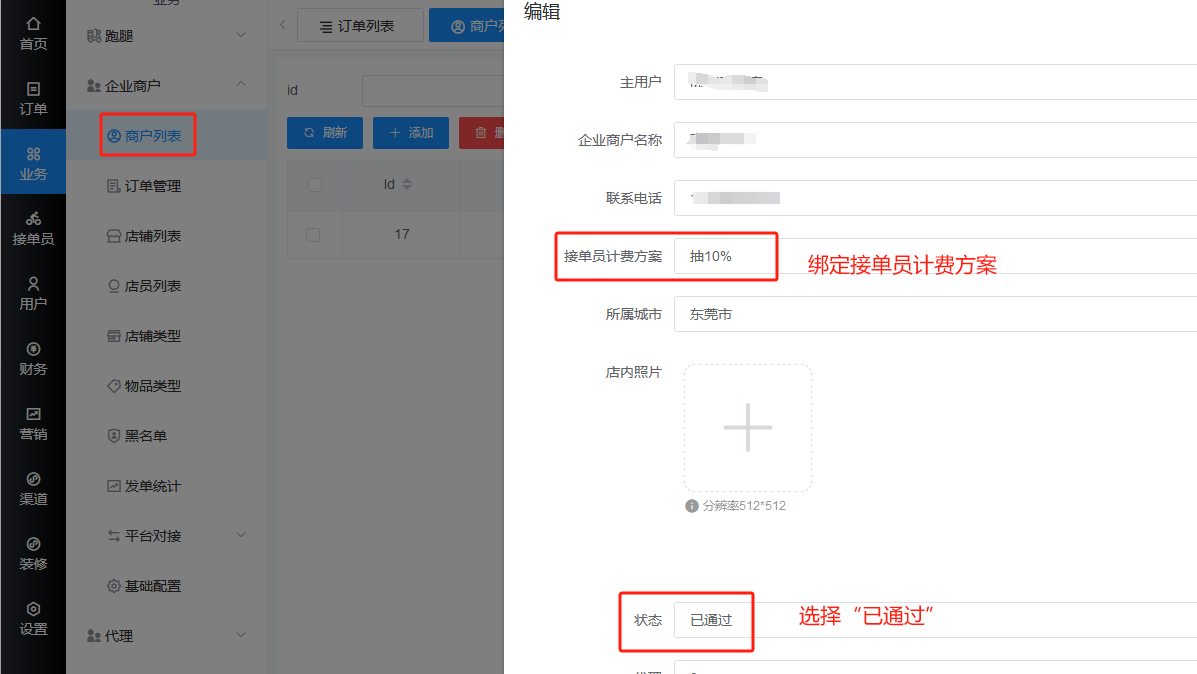Screen dimensions: 1197x674
Task: Expand the 跑腿 menu group
Action: [166, 36]
